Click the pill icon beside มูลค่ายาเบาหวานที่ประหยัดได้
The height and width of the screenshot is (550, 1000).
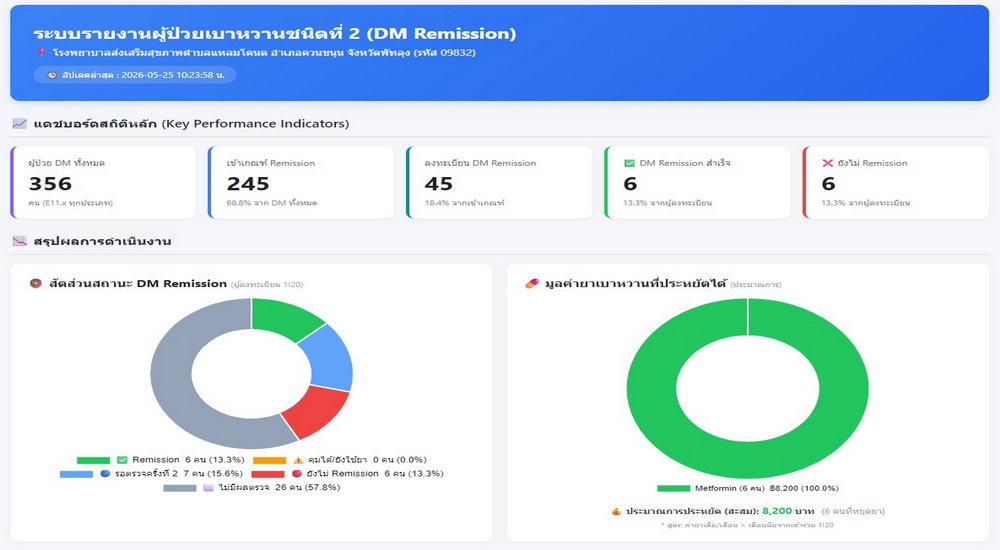(532, 283)
